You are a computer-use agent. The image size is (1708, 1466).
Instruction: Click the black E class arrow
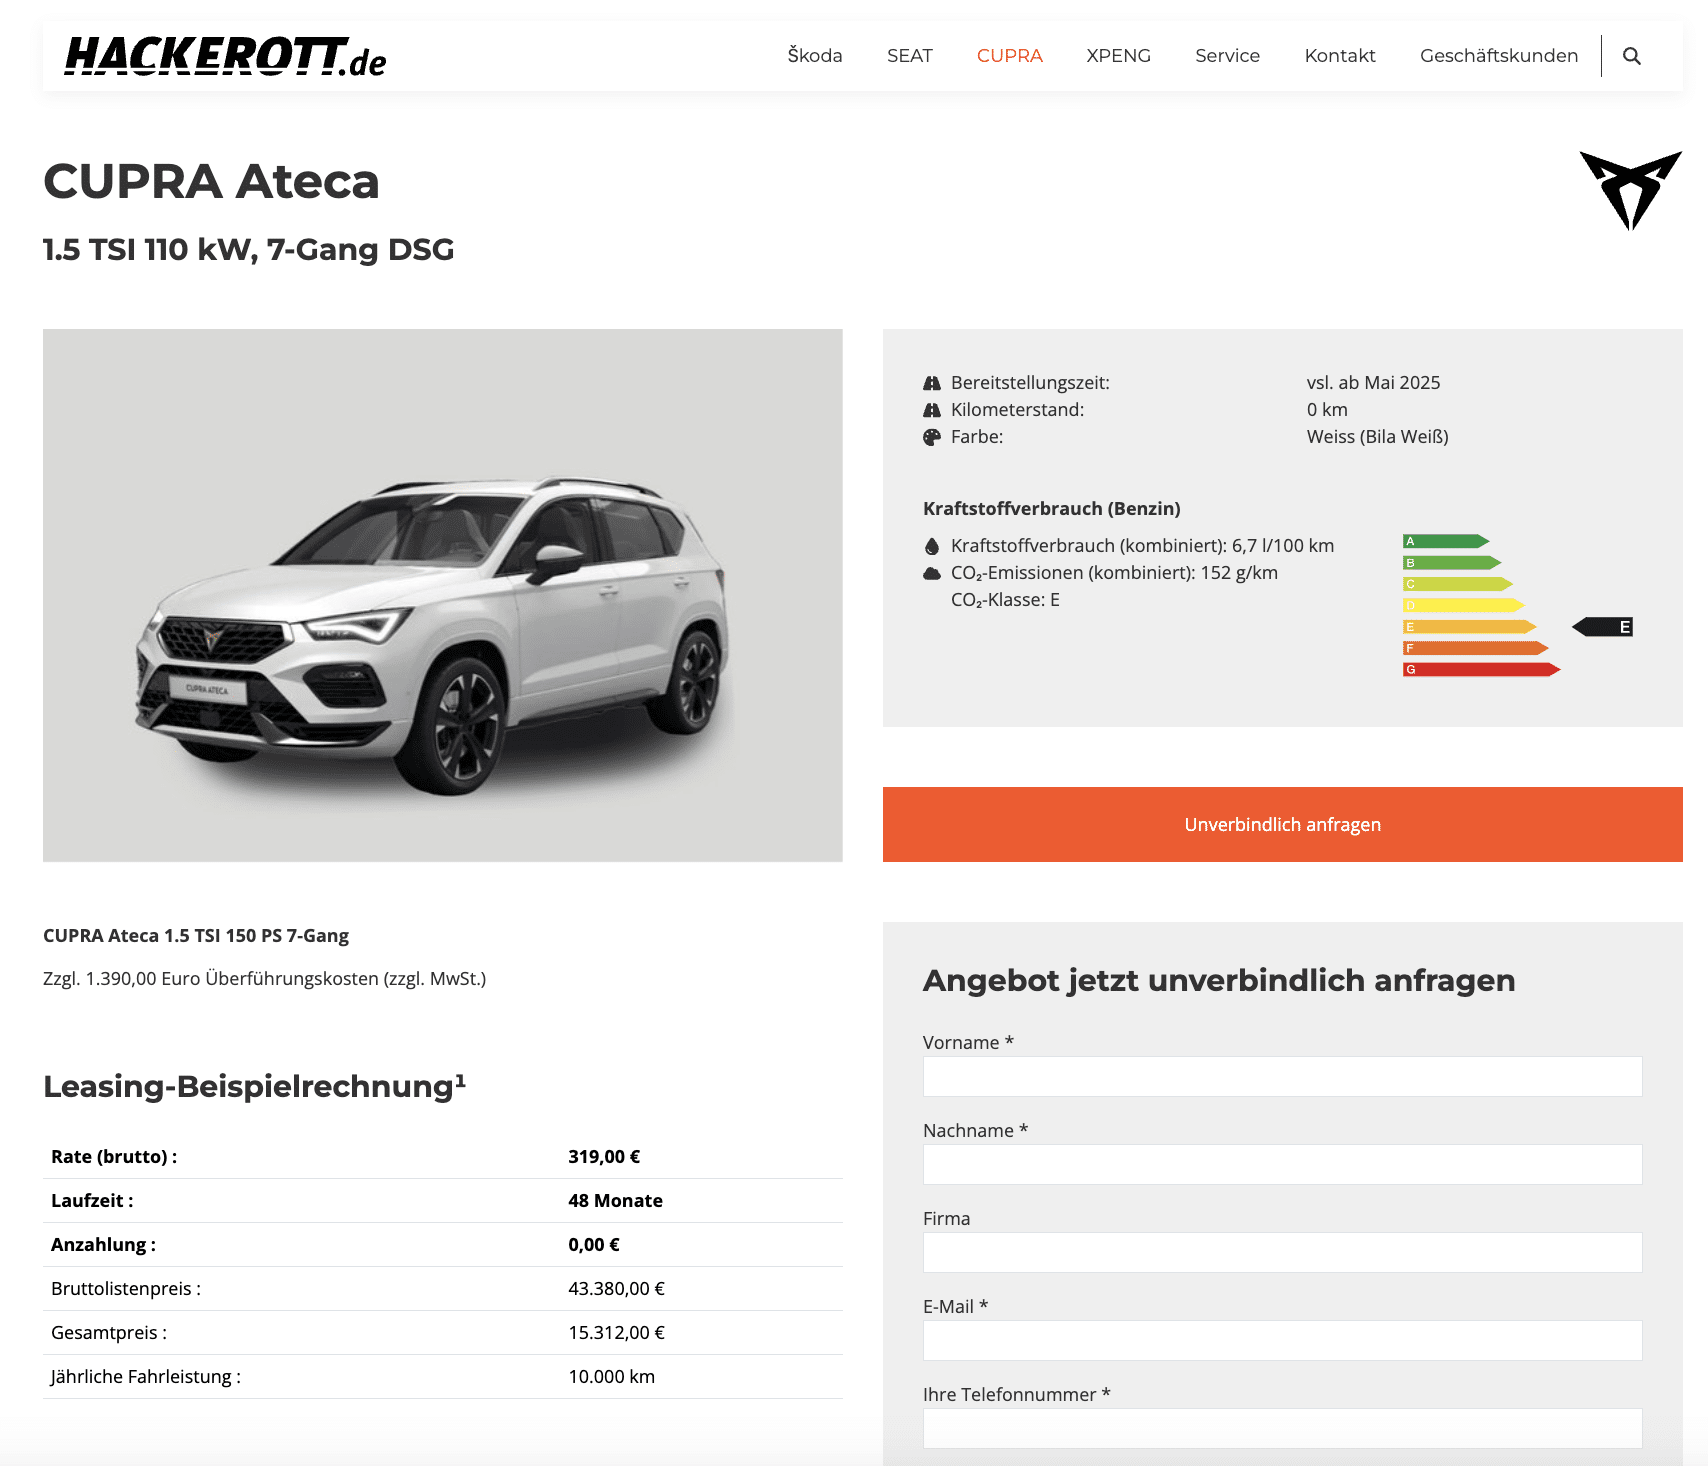pyautogui.click(x=1602, y=627)
